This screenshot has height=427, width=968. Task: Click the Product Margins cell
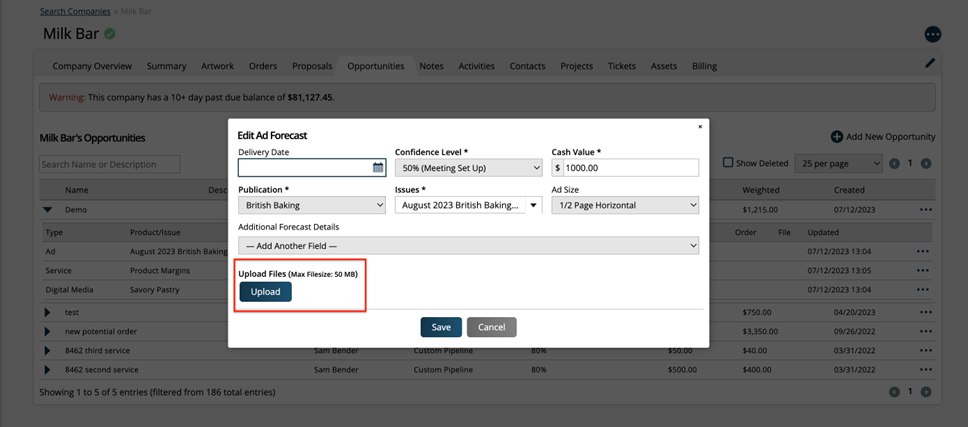[160, 270]
